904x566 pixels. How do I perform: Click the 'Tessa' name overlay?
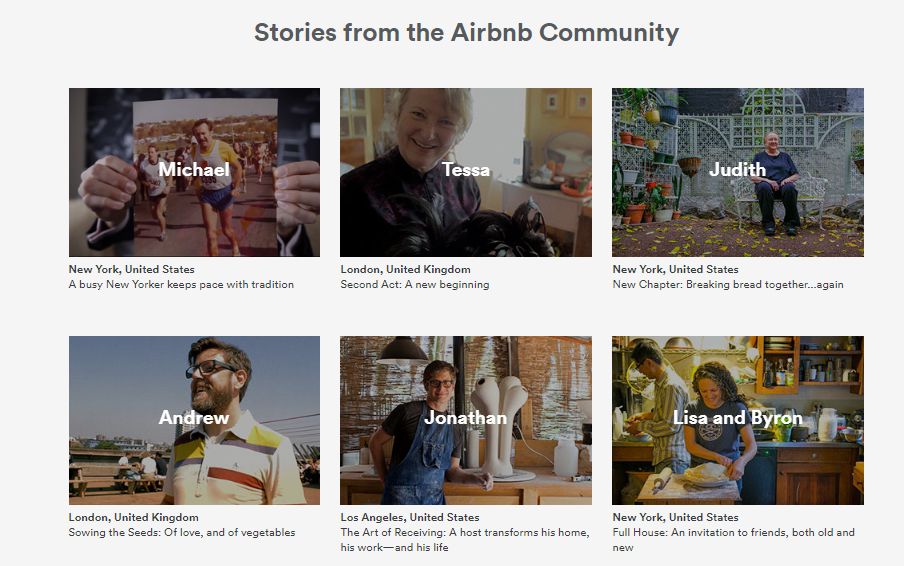click(x=466, y=169)
